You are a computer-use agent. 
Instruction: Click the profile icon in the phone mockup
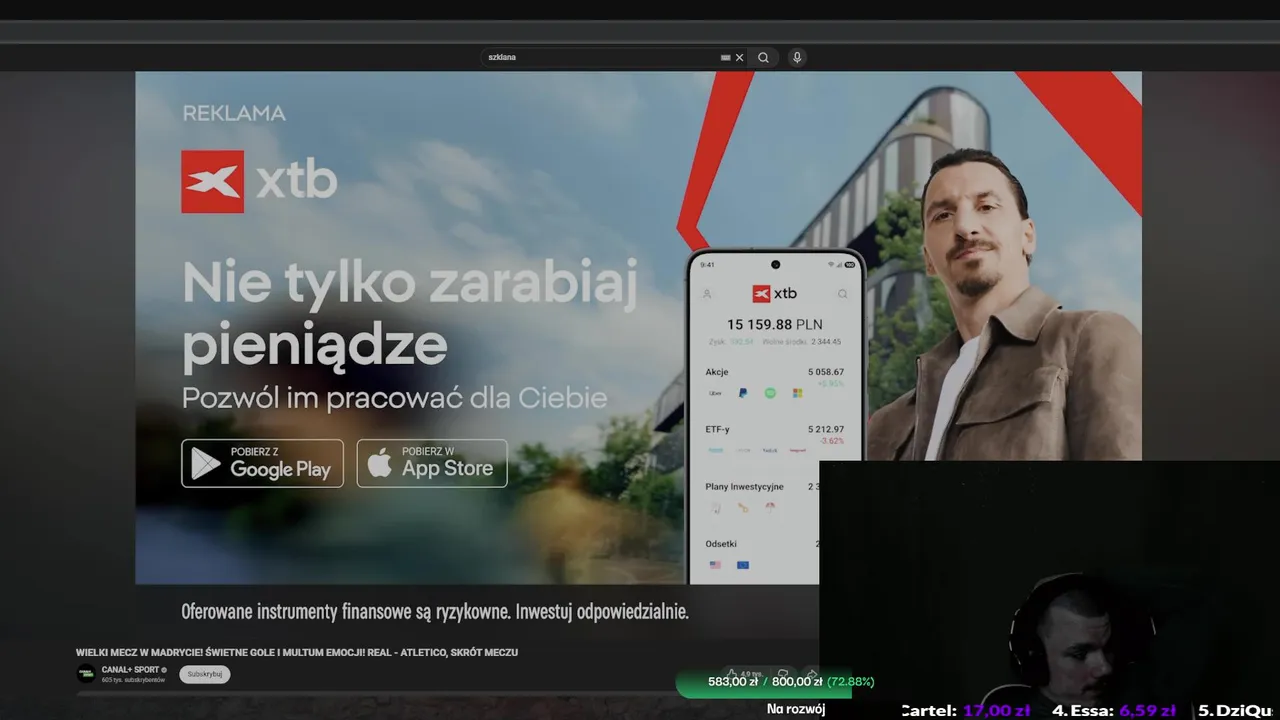click(x=707, y=294)
